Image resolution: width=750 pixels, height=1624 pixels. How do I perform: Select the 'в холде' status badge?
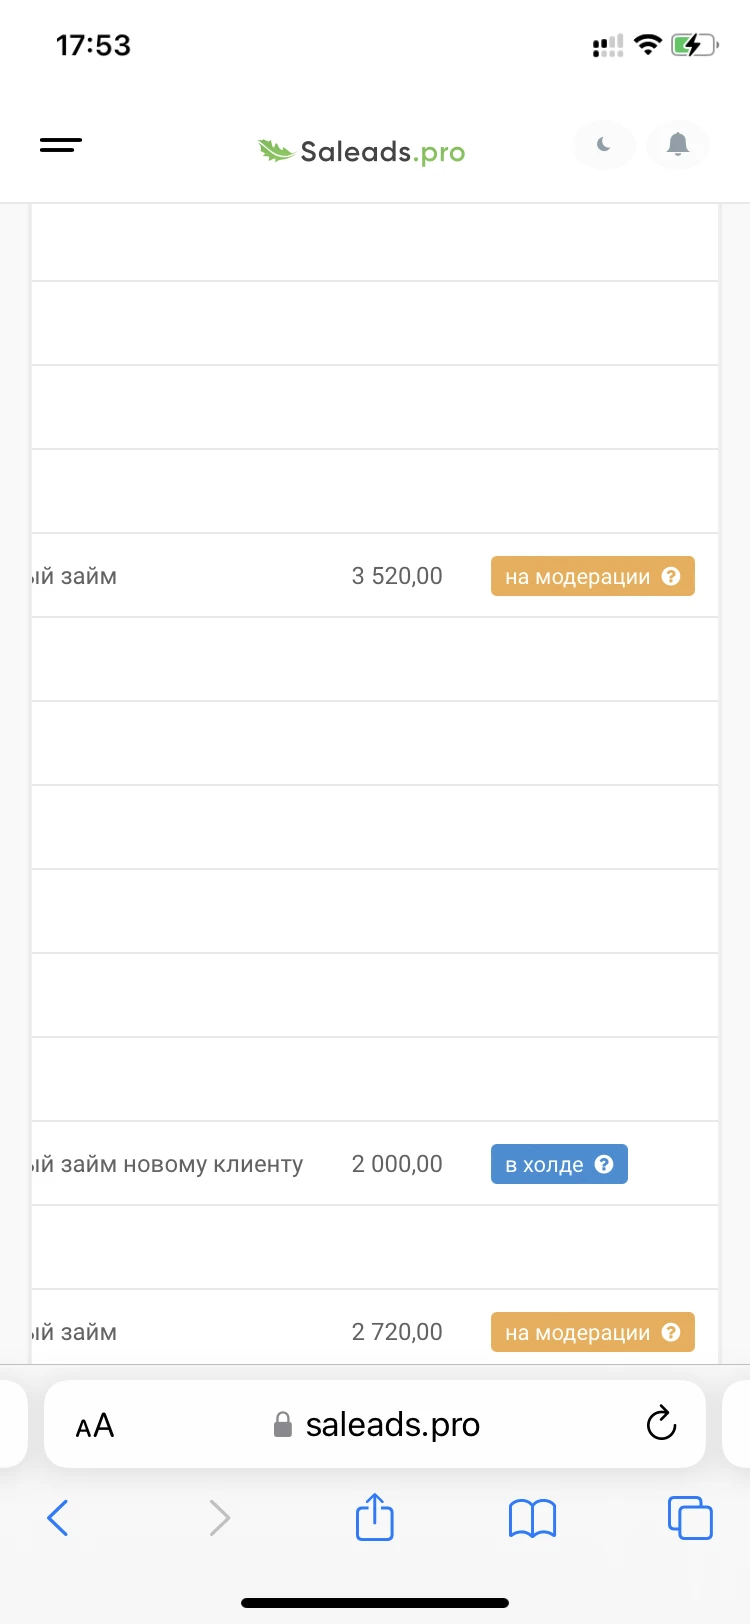tap(559, 1164)
